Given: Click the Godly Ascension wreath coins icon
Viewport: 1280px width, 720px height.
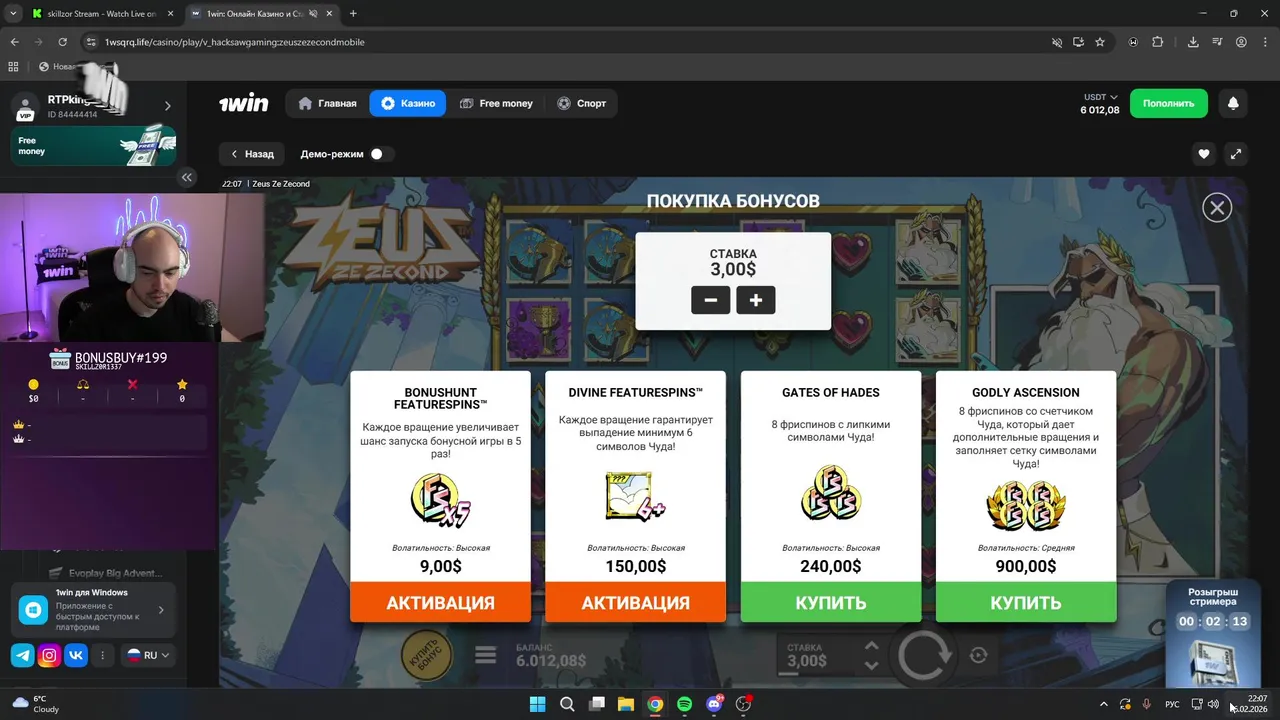Looking at the screenshot, I should pyautogui.click(x=1026, y=505).
